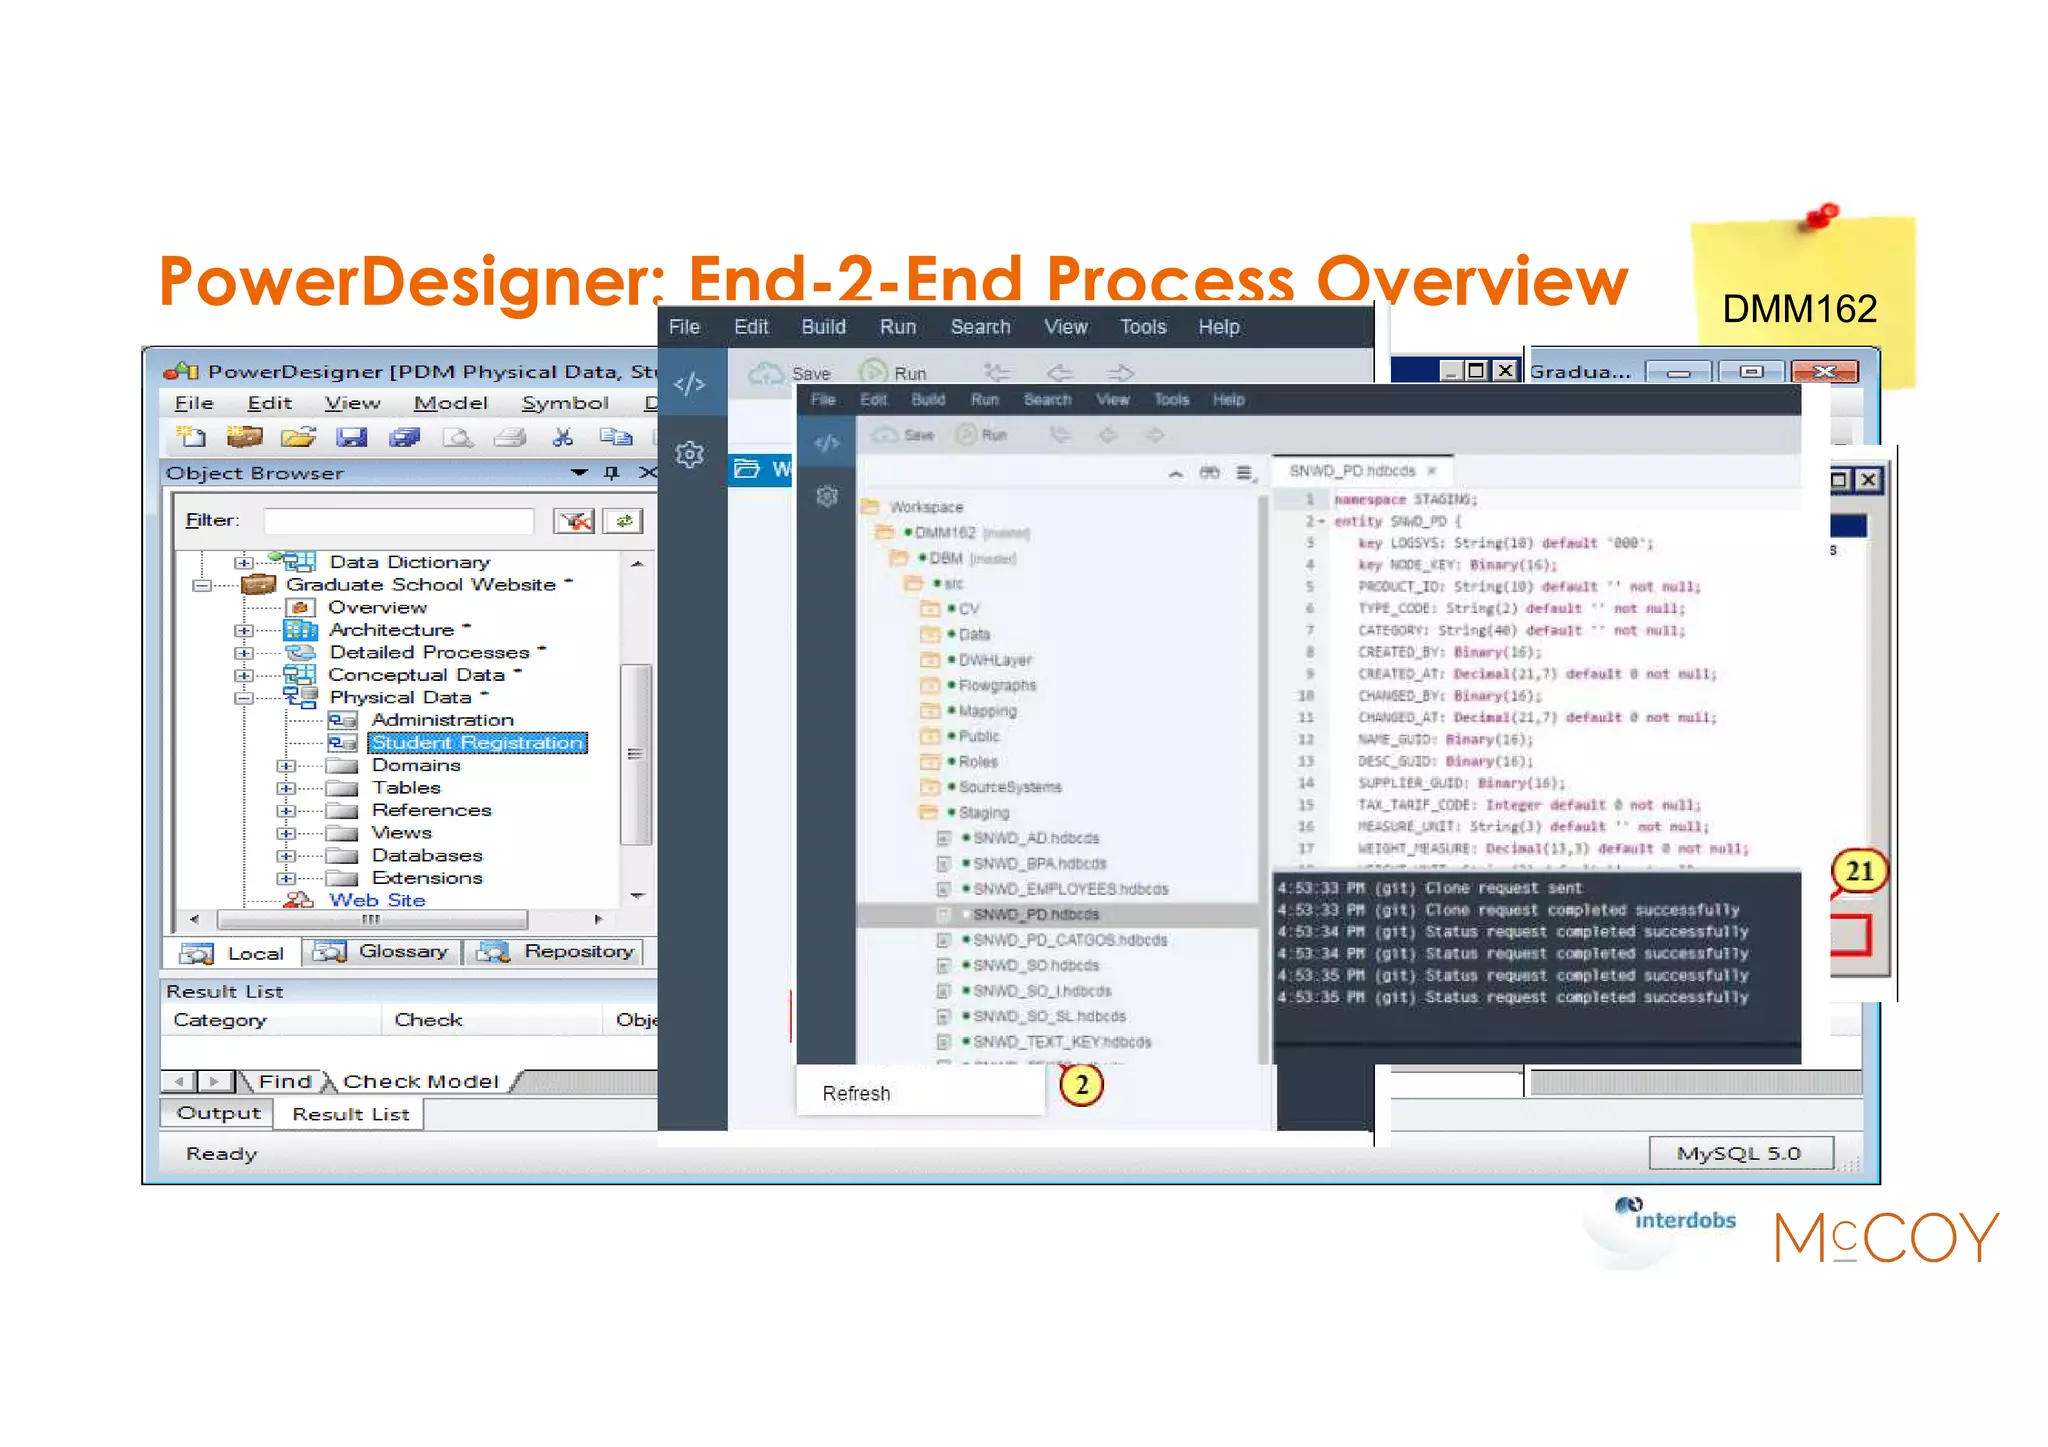Click the Cut scissors icon
Screen dimensions: 2048x1447
[563, 437]
